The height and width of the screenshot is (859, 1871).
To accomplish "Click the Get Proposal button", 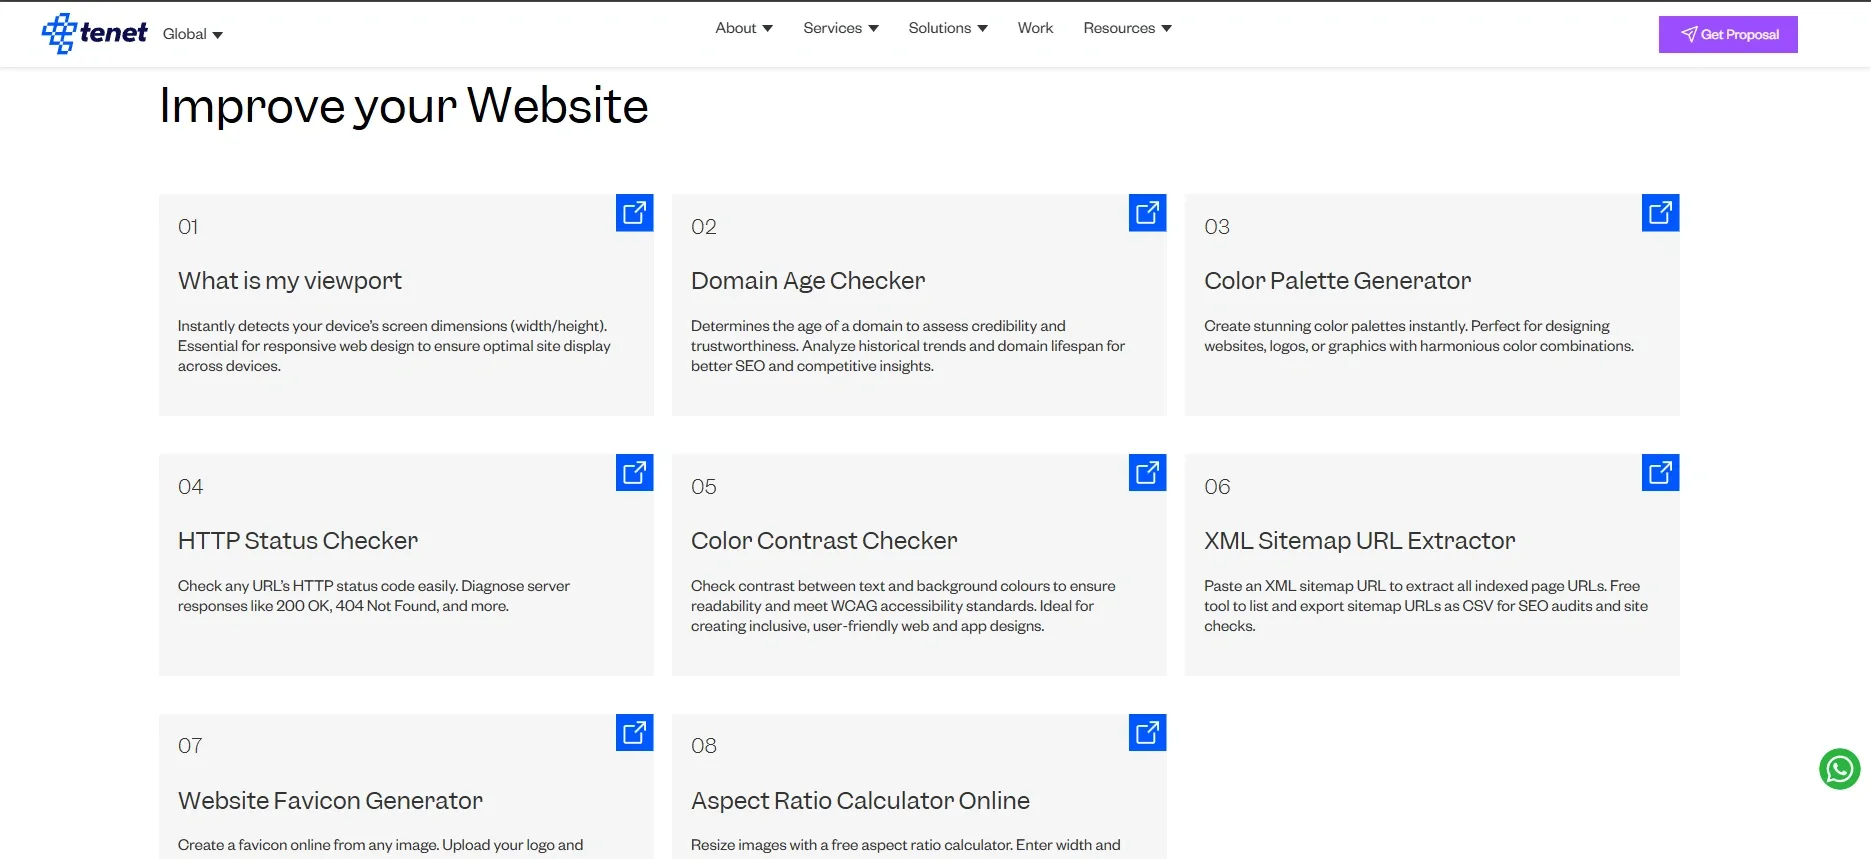I will point(1727,34).
